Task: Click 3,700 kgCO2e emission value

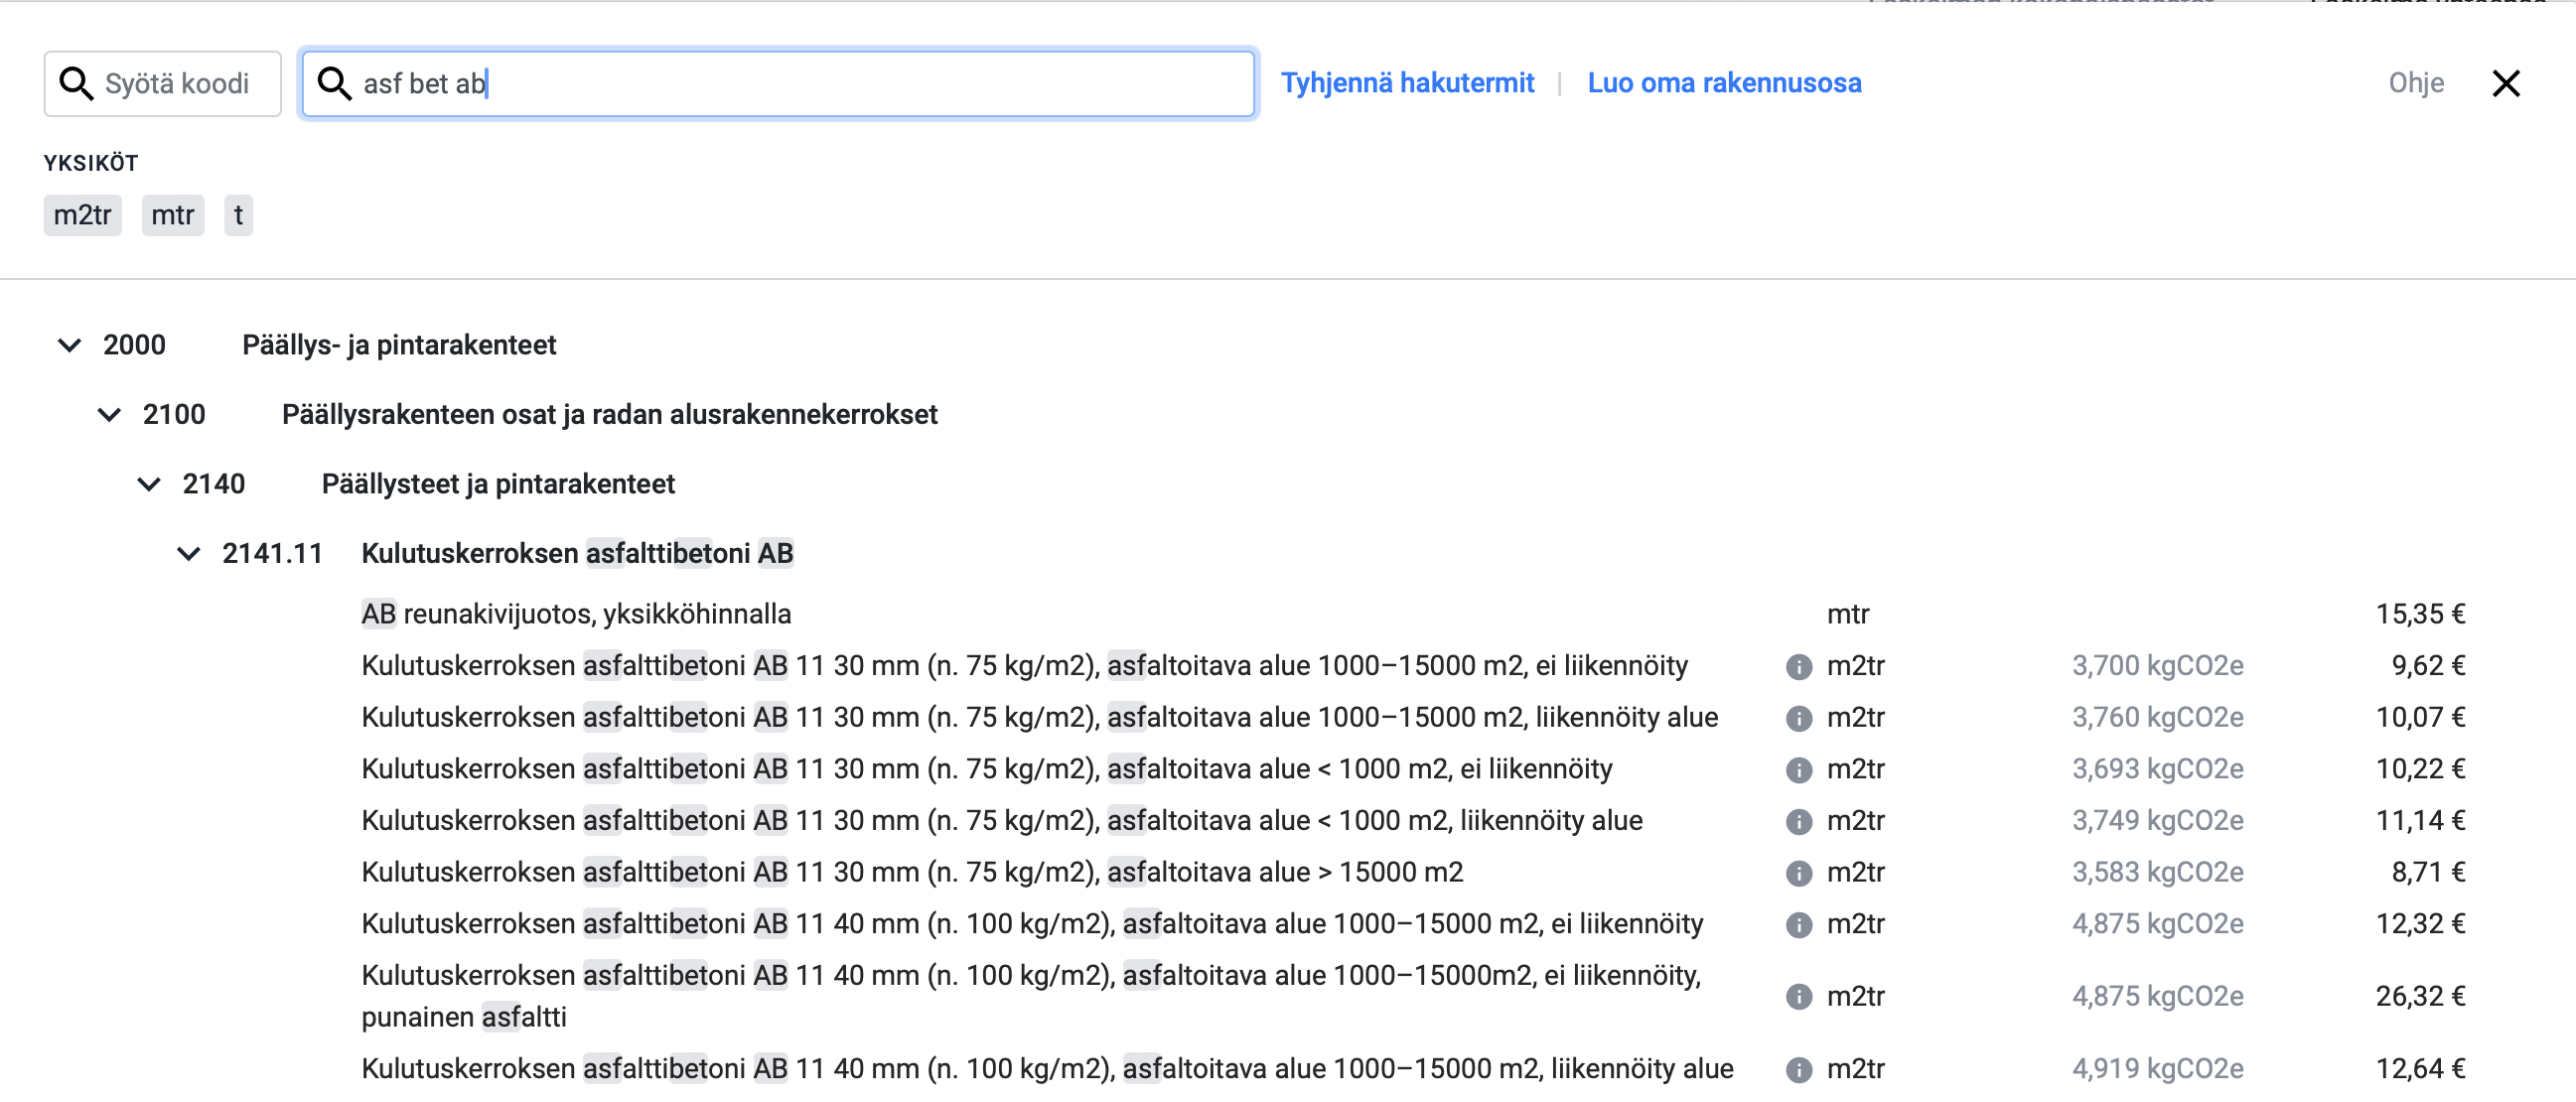Action: pyautogui.click(x=2157, y=666)
